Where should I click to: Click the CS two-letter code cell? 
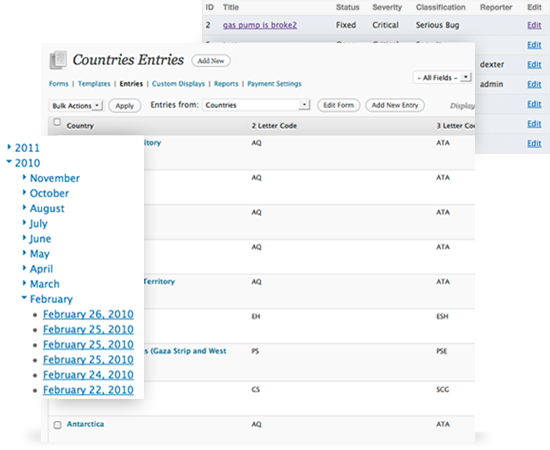pyautogui.click(x=256, y=389)
